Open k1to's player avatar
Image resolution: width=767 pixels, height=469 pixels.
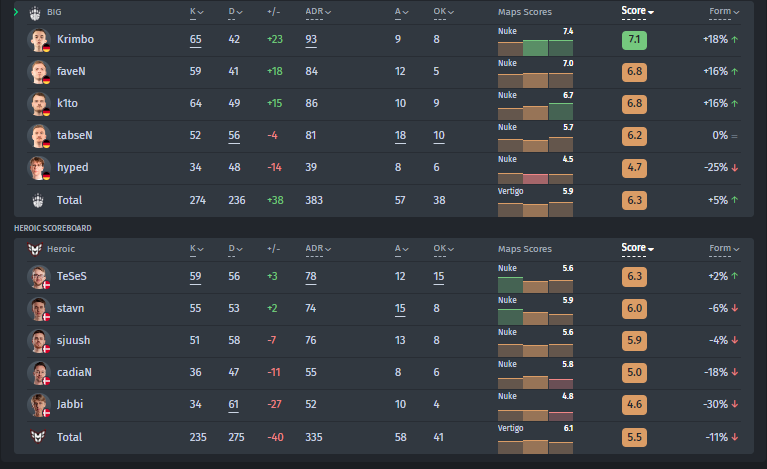[39, 104]
